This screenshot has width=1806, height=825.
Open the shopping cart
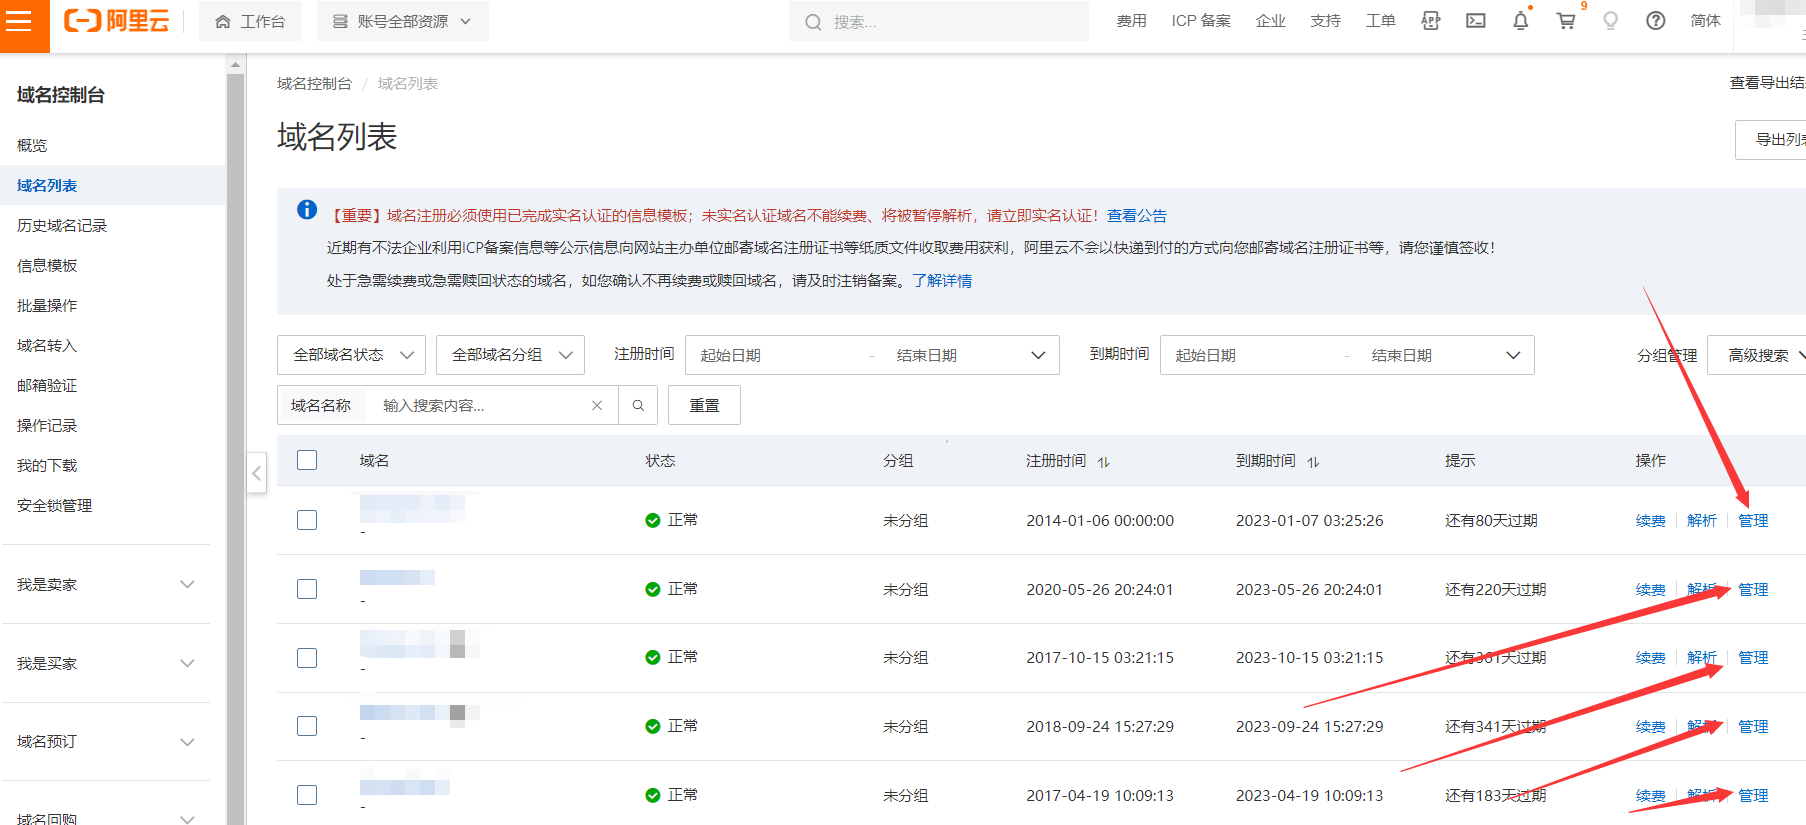pyautogui.click(x=1566, y=21)
